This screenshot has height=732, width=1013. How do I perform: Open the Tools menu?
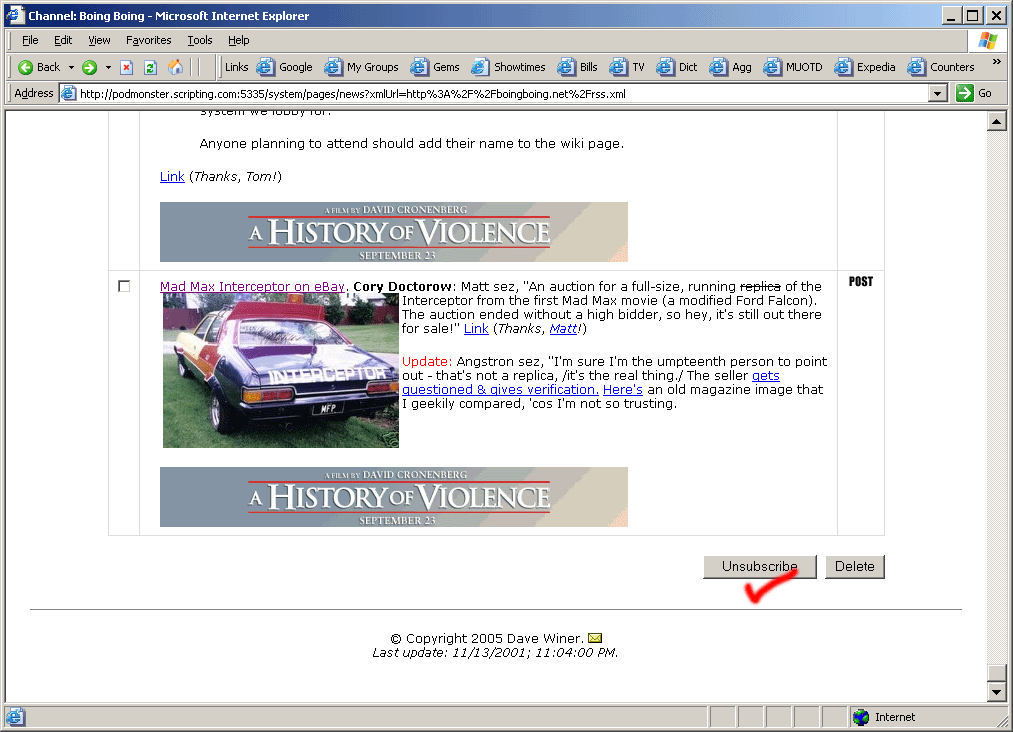coord(200,40)
